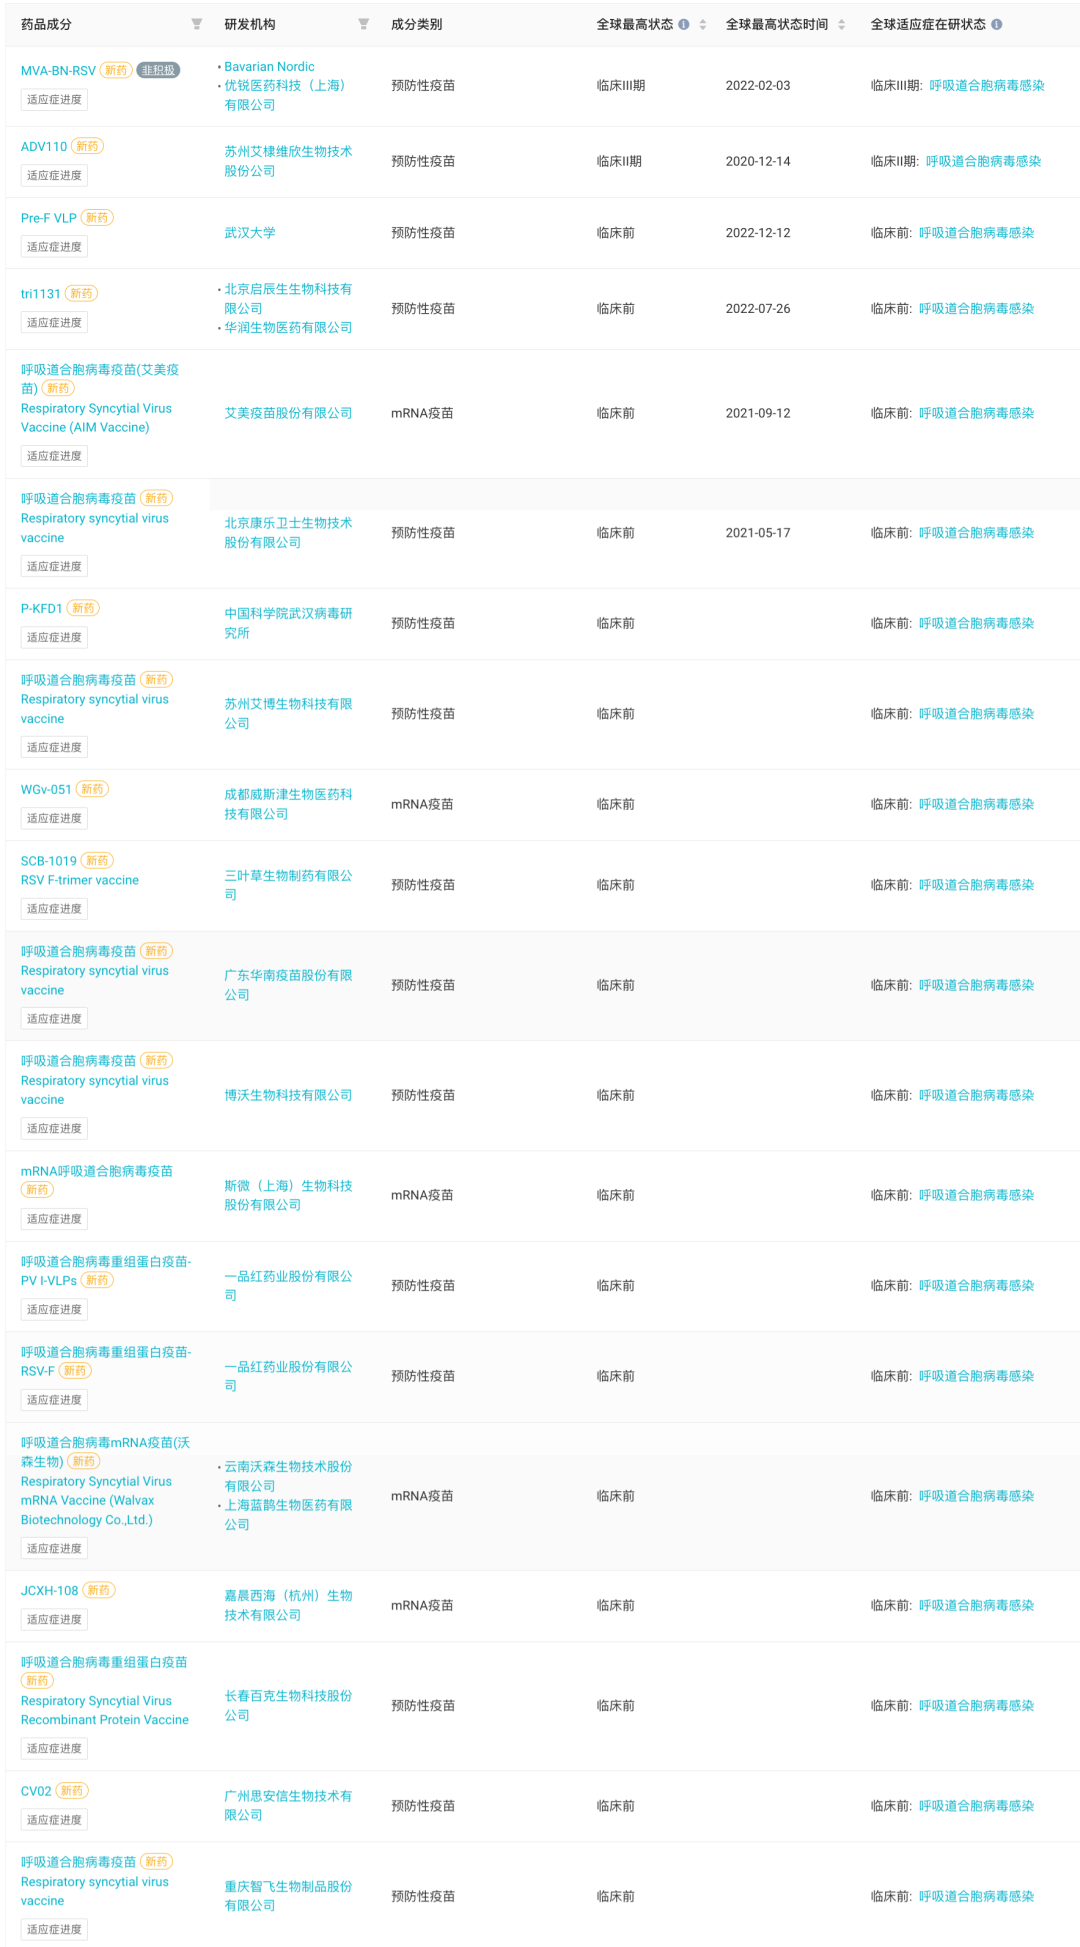Open 上海蓝鹊生物医药有限公司 link
The height and width of the screenshot is (1947, 1080).
(288, 1515)
